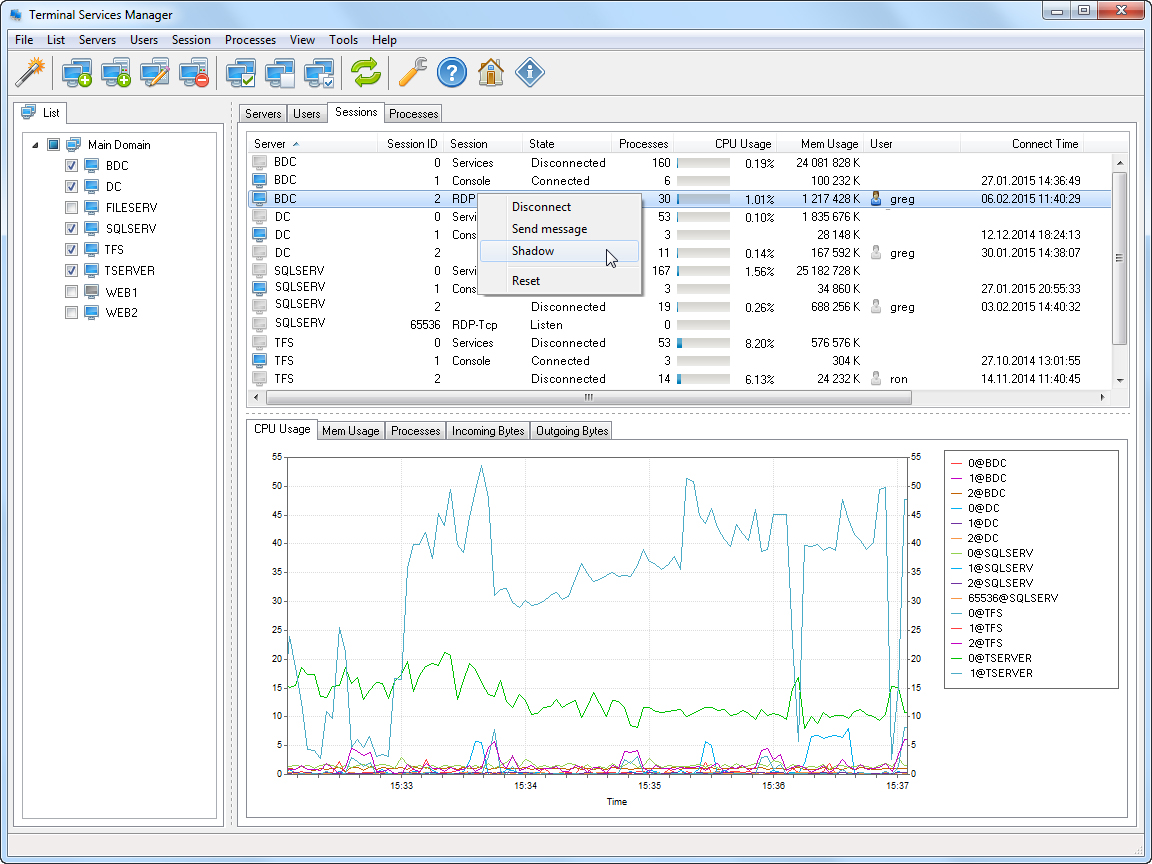Choose Shadow from the context menu

click(533, 251)
